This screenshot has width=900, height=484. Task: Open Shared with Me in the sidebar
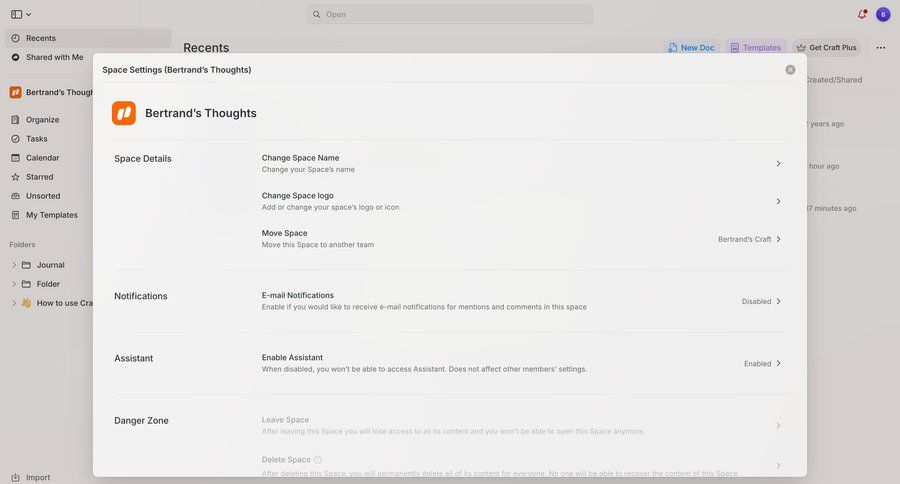pyautogui.click(x=55, y=57)
